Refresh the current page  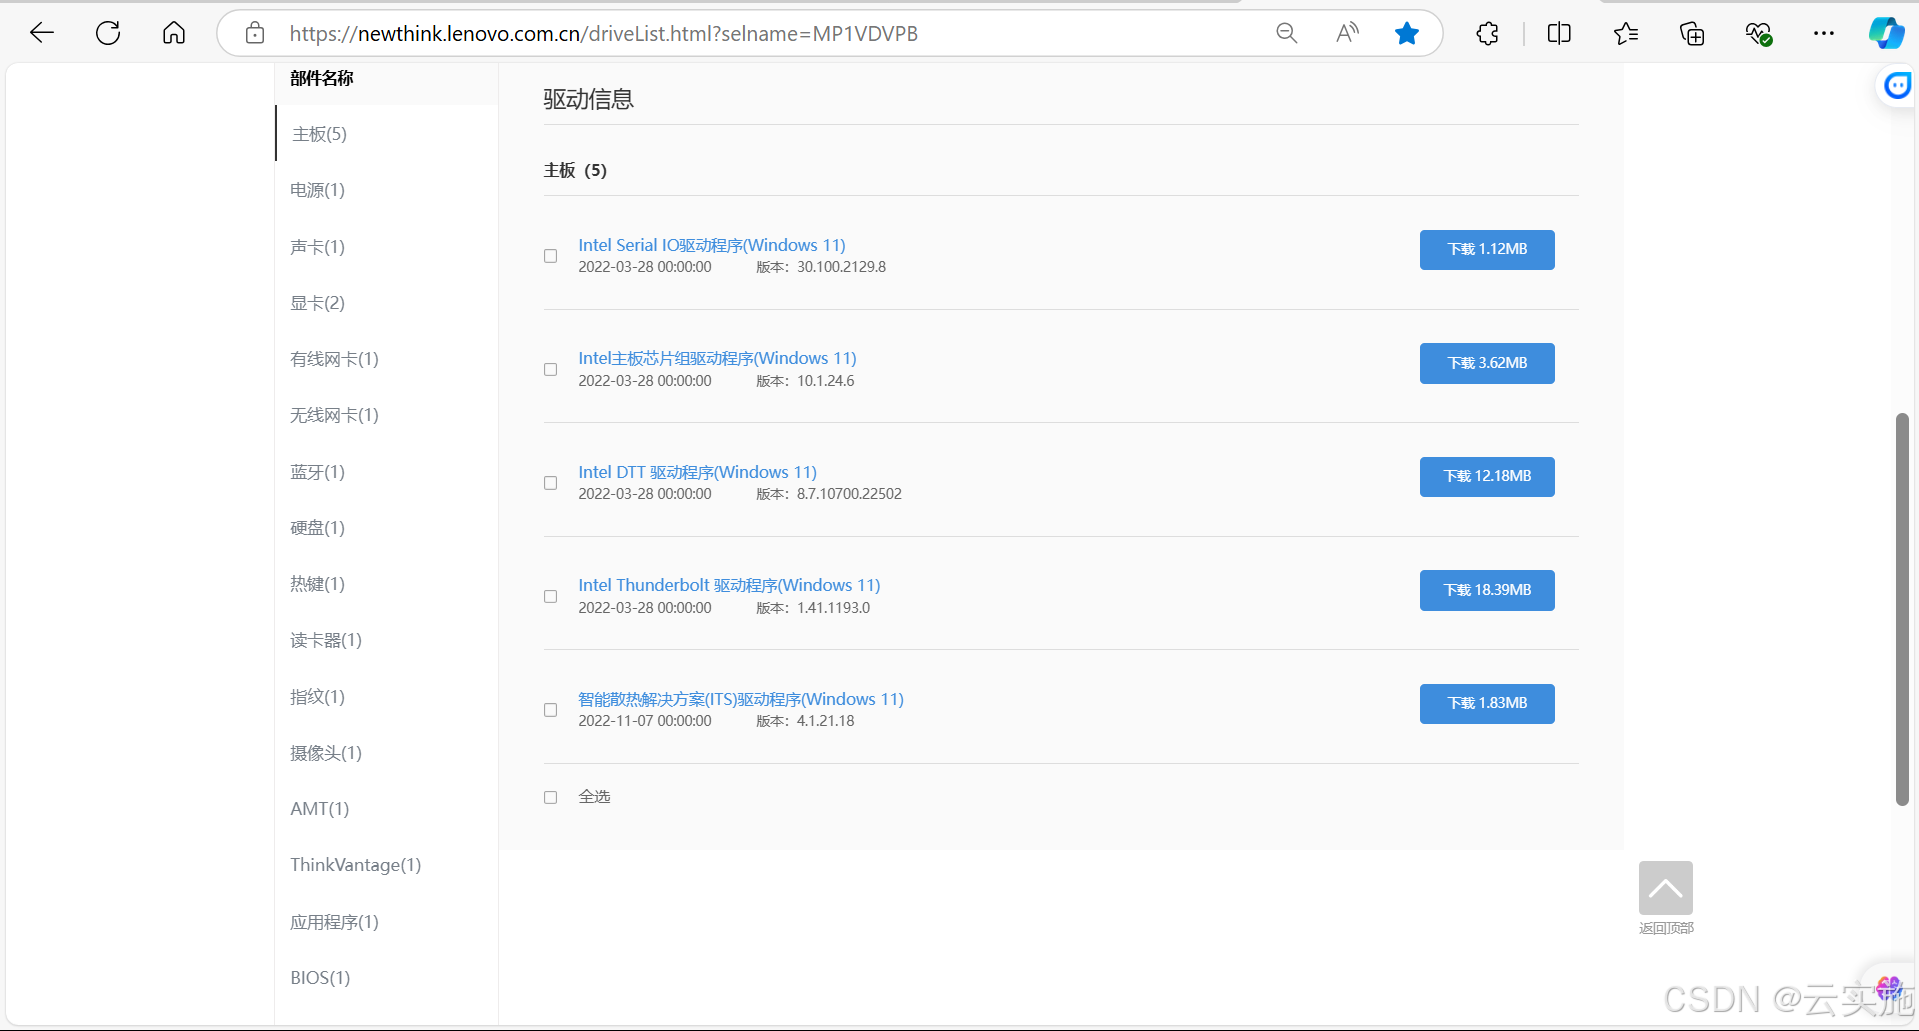coord(108,33)
